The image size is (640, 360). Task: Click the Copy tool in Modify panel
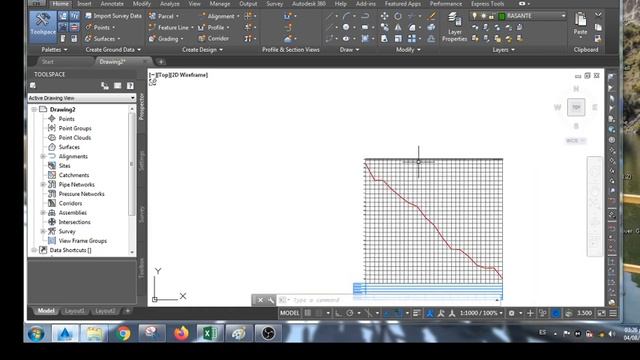point(384,27)
